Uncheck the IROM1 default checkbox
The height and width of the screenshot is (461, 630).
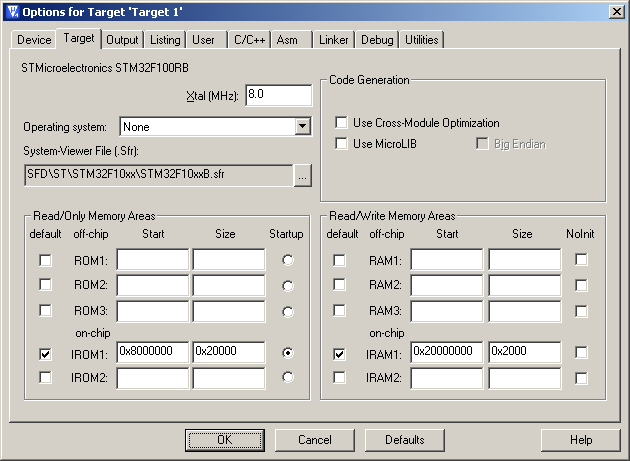click(45, 354)
